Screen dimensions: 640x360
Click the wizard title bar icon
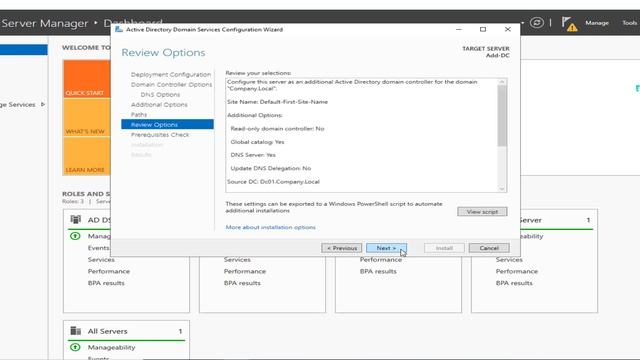click(119, 29)
